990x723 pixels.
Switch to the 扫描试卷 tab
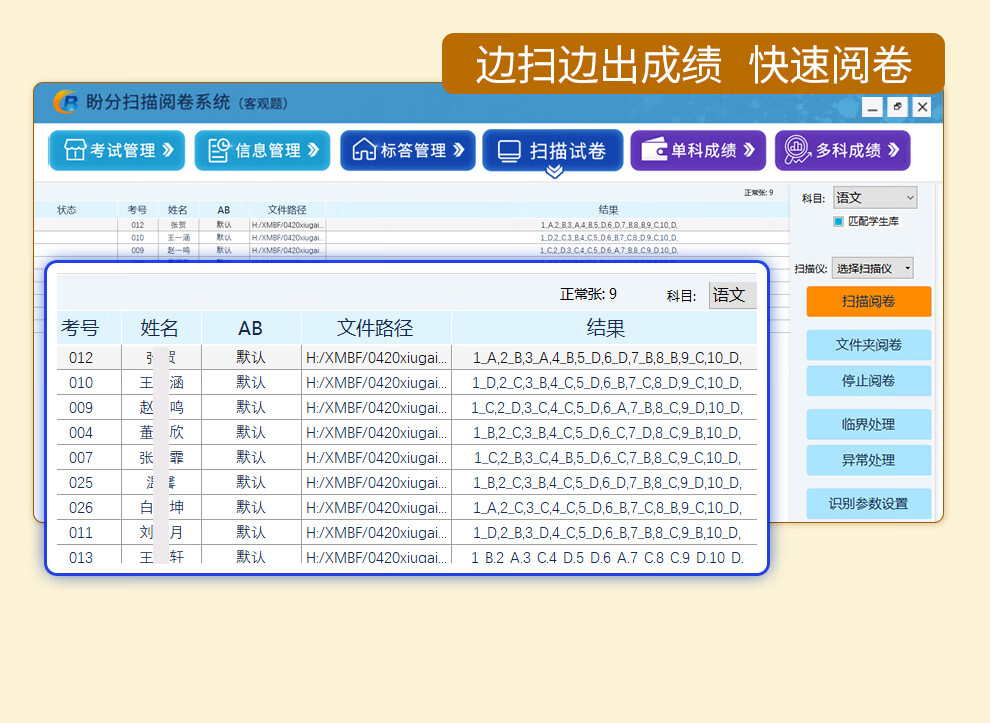(552, 150)
